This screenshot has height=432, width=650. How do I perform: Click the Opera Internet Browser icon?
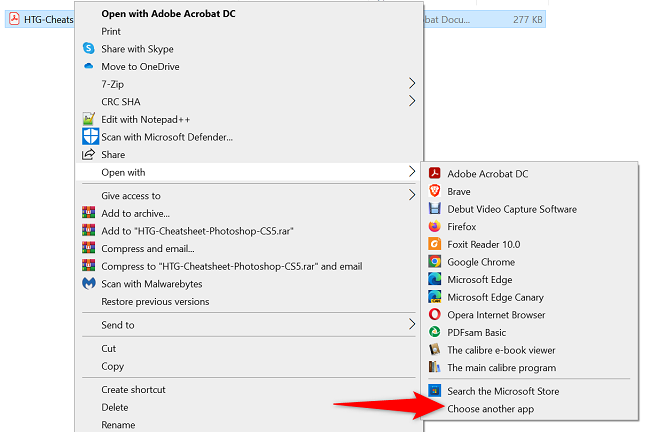434,314
